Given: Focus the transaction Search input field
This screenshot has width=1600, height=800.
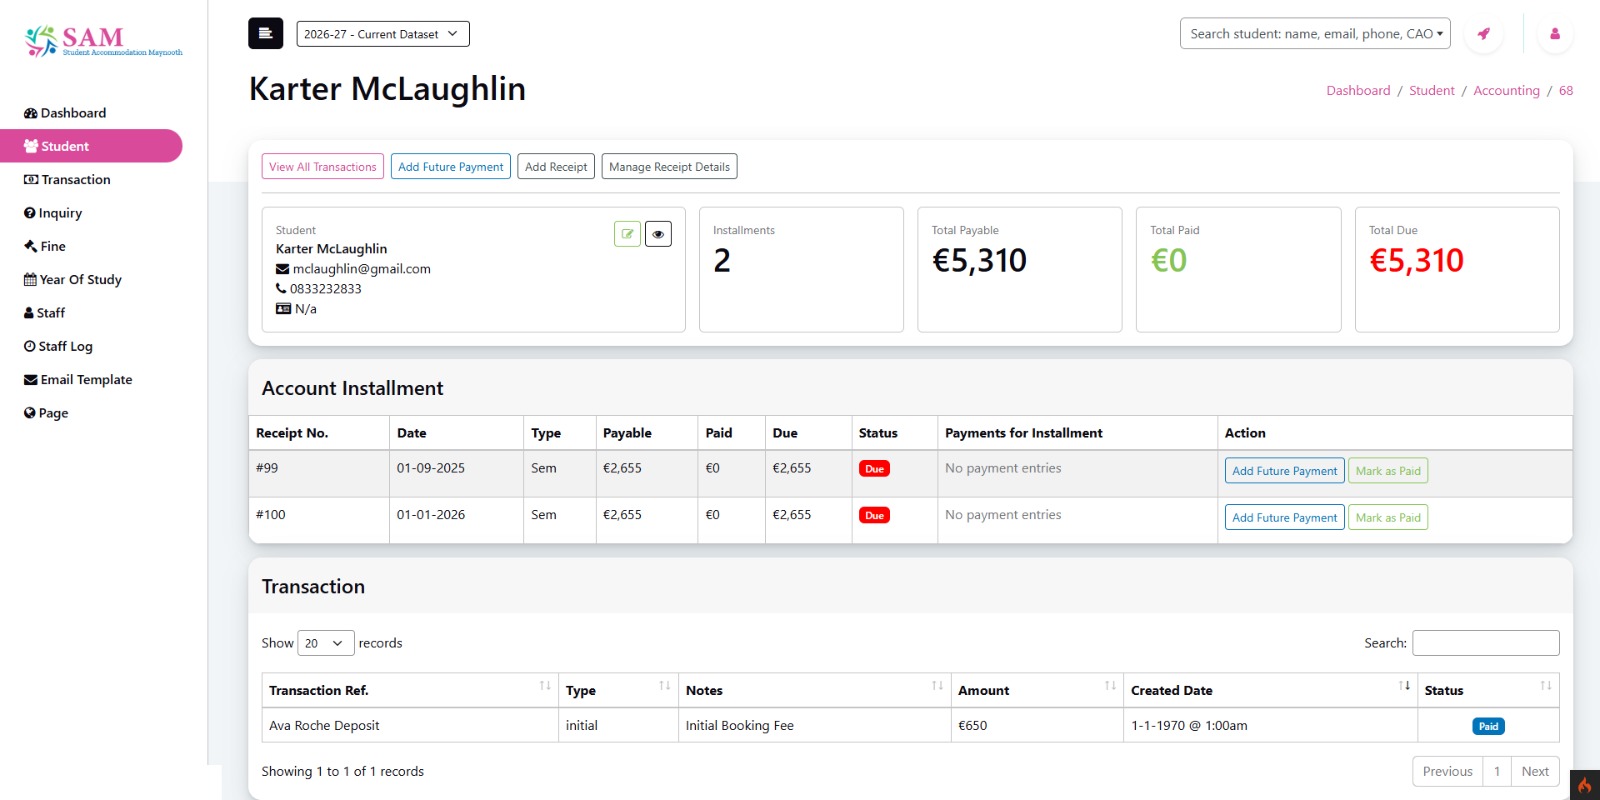Looking at the screenshot, I should tap(1486, 643).
